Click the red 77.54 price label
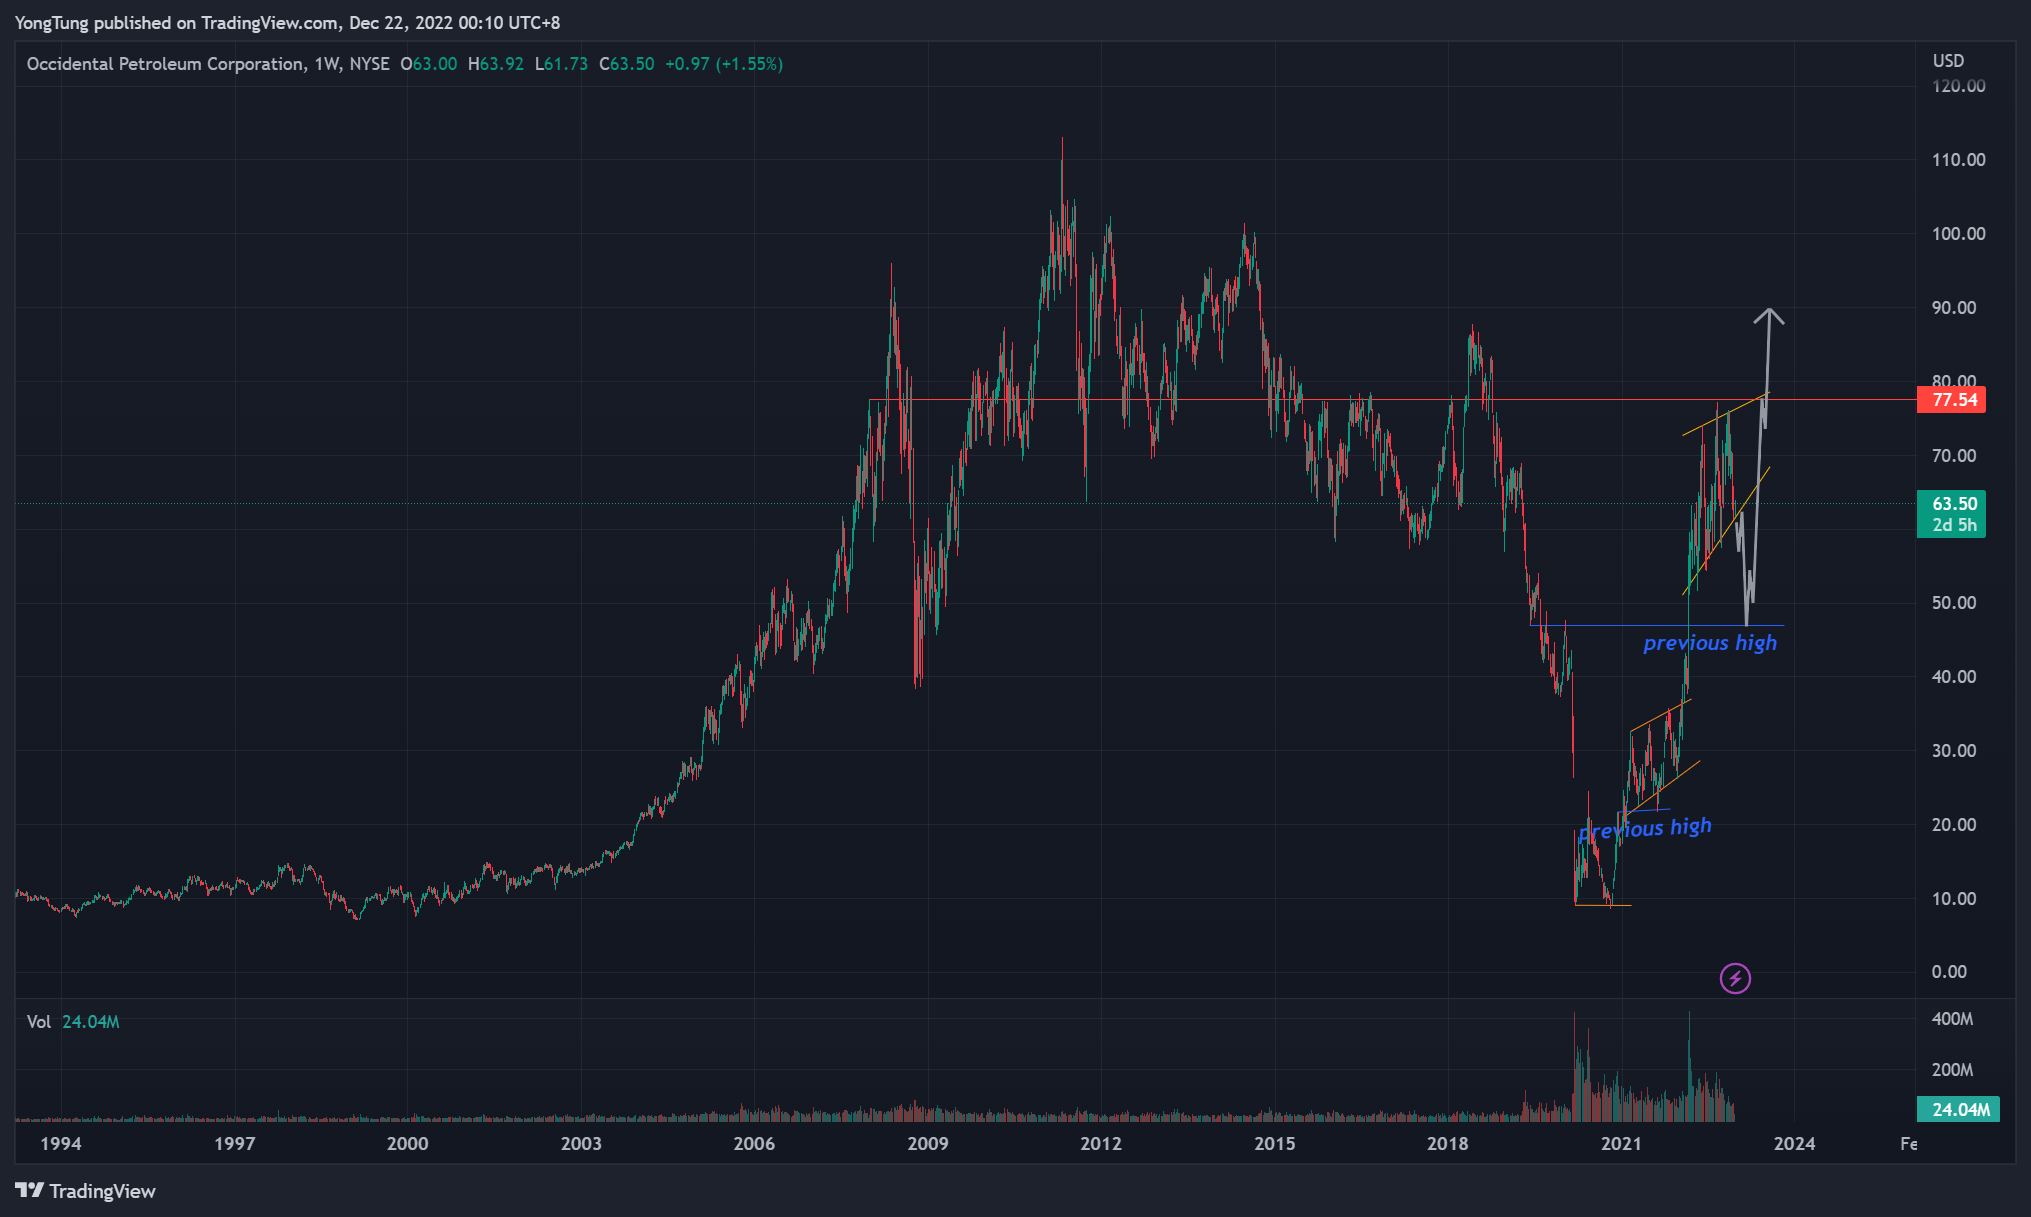 [x=1951, y=400]
